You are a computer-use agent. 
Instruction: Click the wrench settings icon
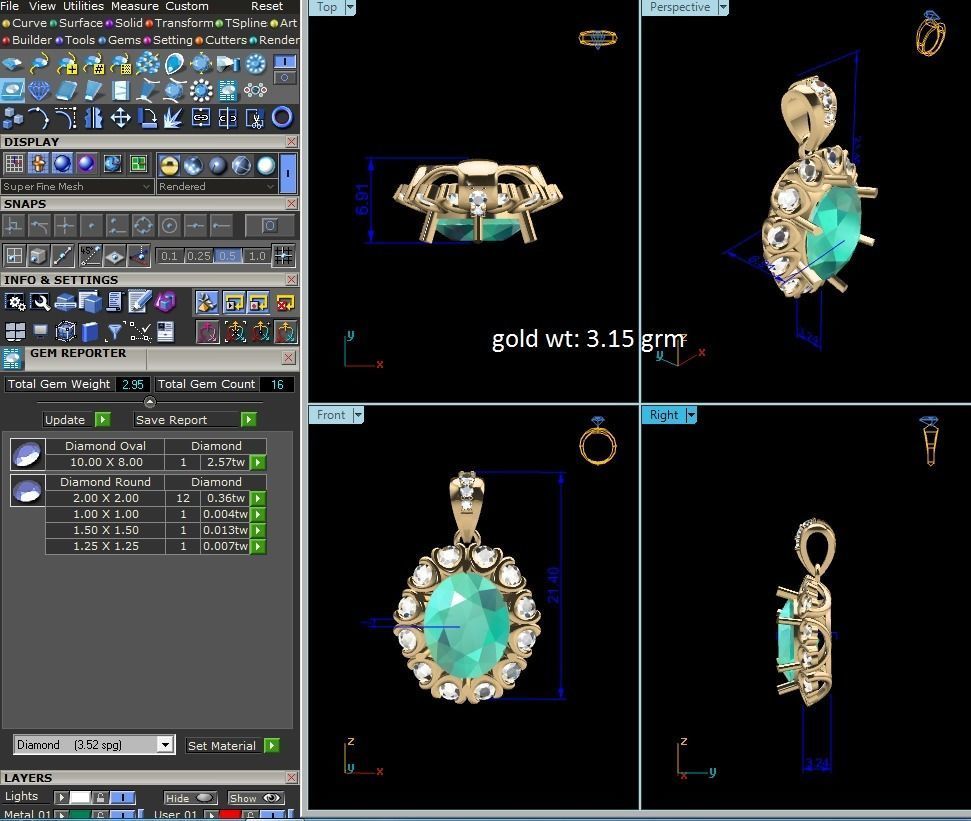tap(40, 302)
